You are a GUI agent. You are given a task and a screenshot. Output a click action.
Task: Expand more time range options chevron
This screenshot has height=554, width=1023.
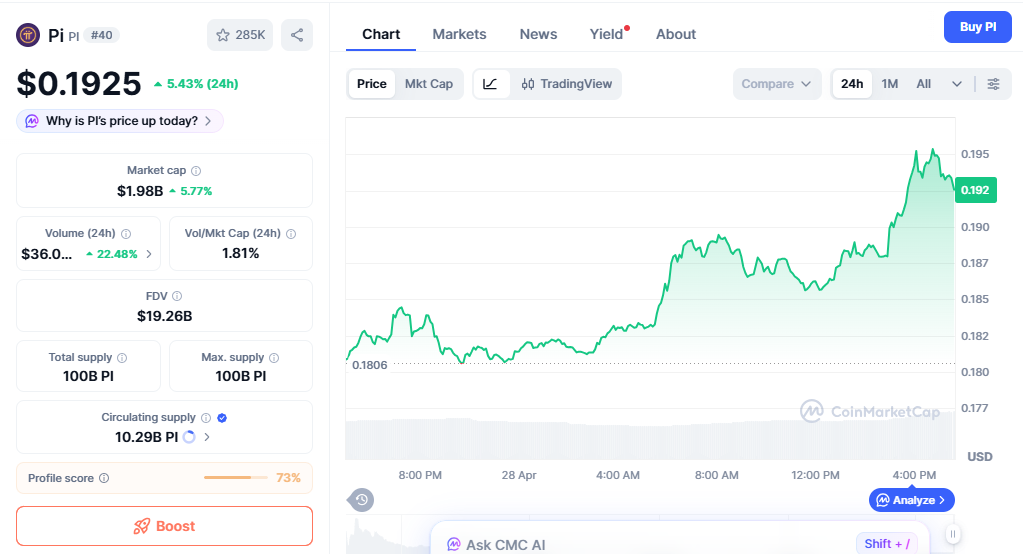tap(957, 84)
